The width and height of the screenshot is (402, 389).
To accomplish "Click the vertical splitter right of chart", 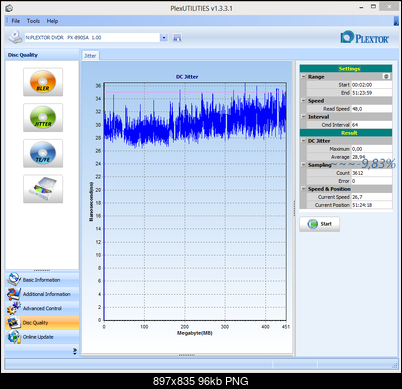I will pos(294,208).
